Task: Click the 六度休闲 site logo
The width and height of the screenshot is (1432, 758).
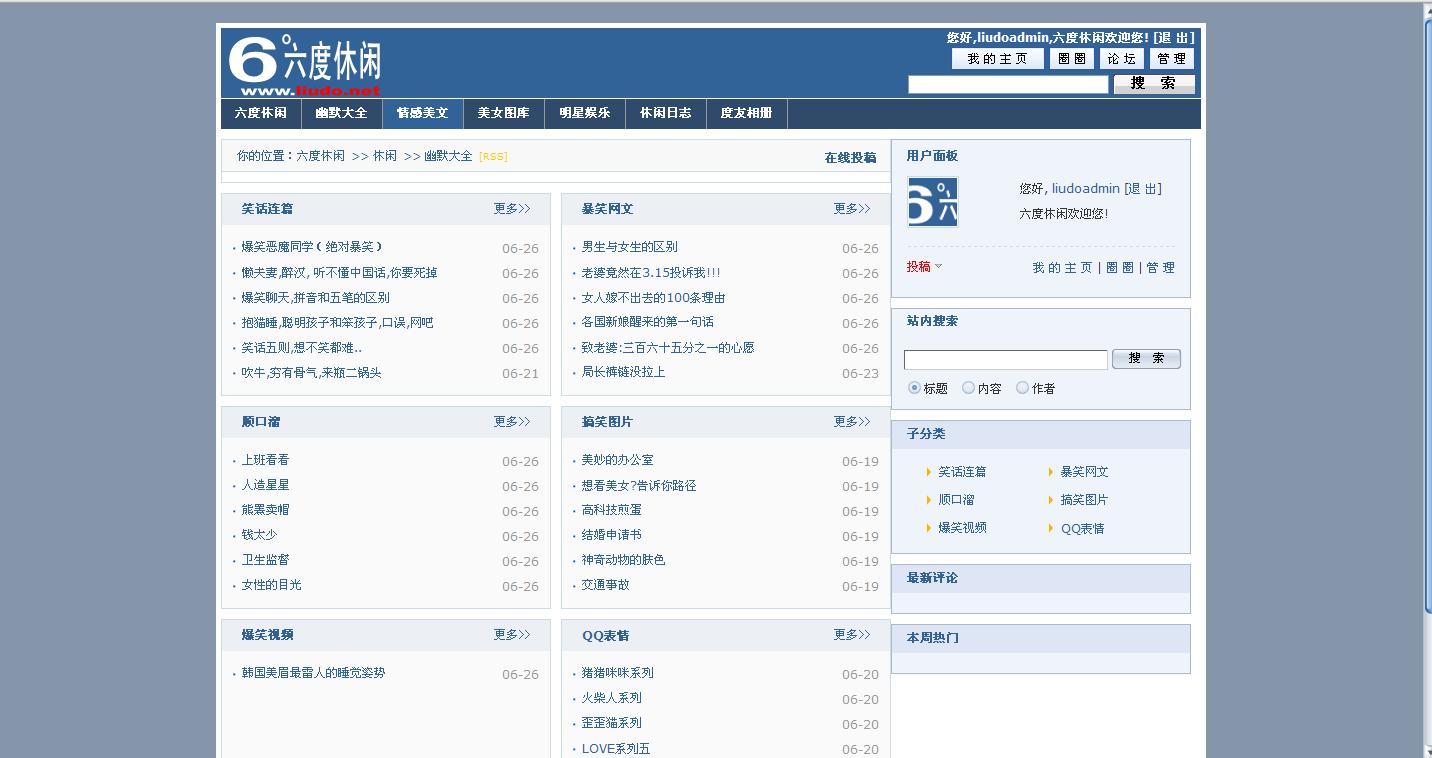Action: [304, 64]
